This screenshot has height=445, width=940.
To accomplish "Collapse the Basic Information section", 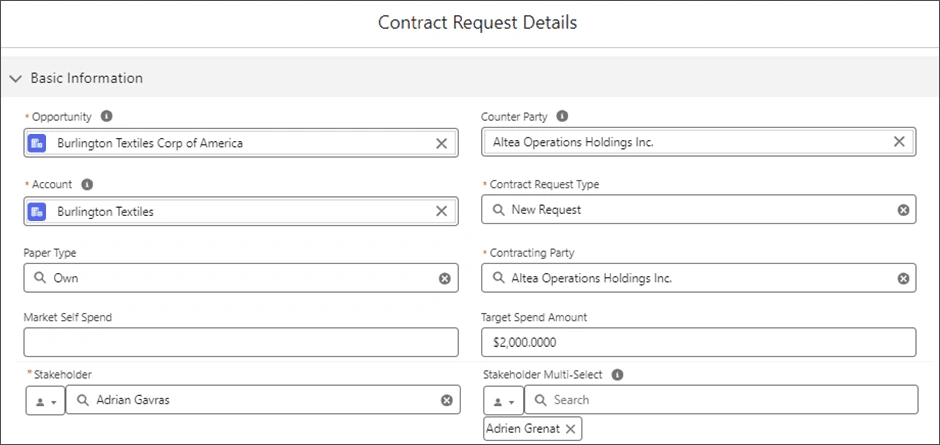I will coord(15,78).
